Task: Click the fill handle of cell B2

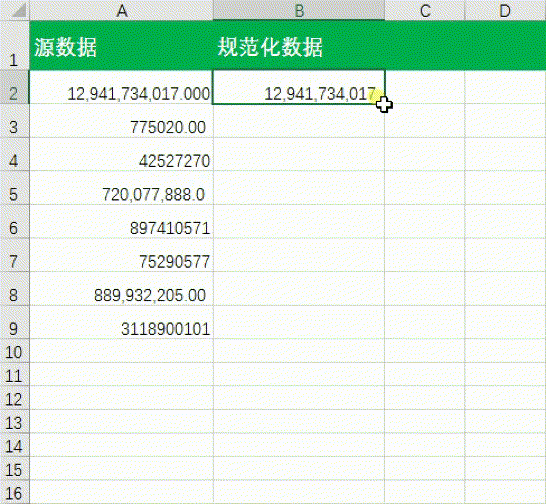Action: (385, 104)
